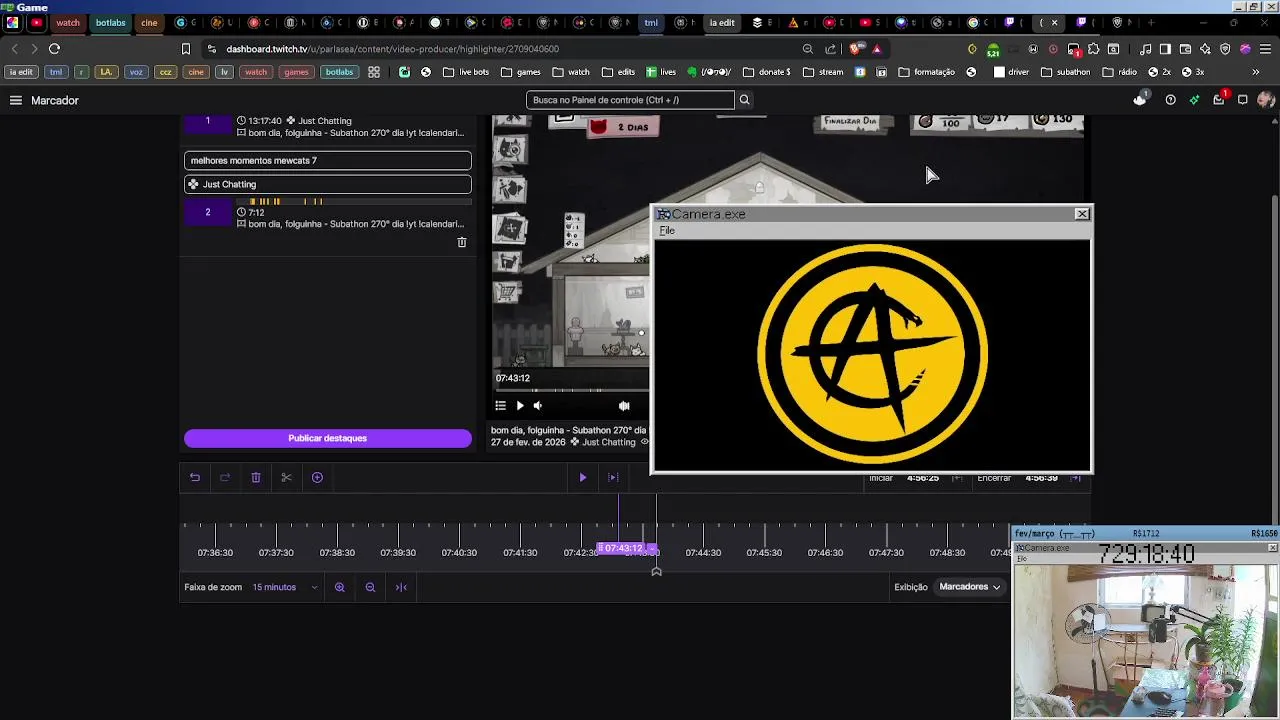Open the browser zoom magnifier icon

pos(807,49)
